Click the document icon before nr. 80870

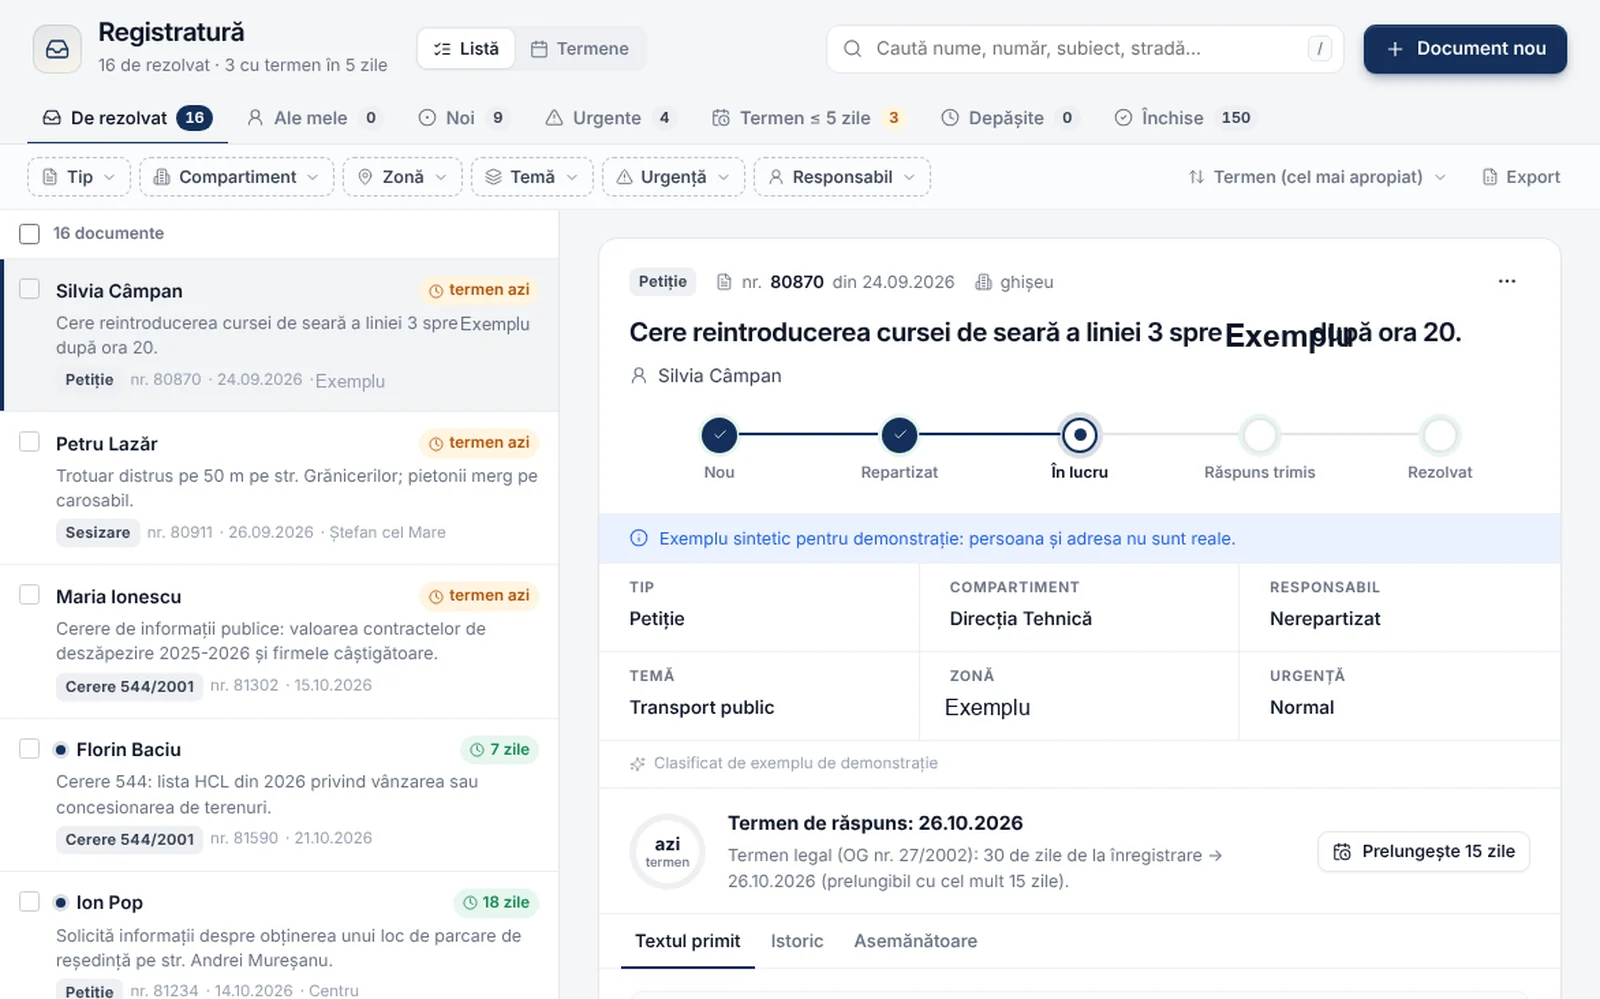tap(725, 282)
